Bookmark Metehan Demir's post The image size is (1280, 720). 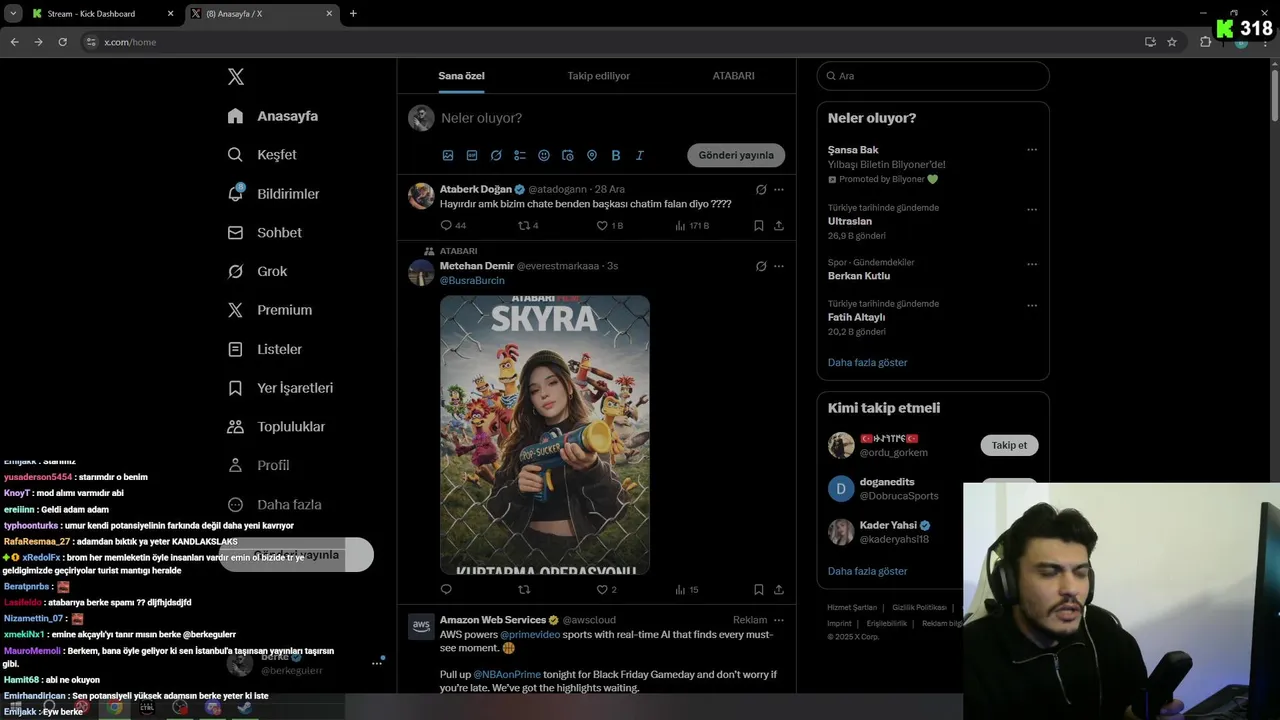759,590
